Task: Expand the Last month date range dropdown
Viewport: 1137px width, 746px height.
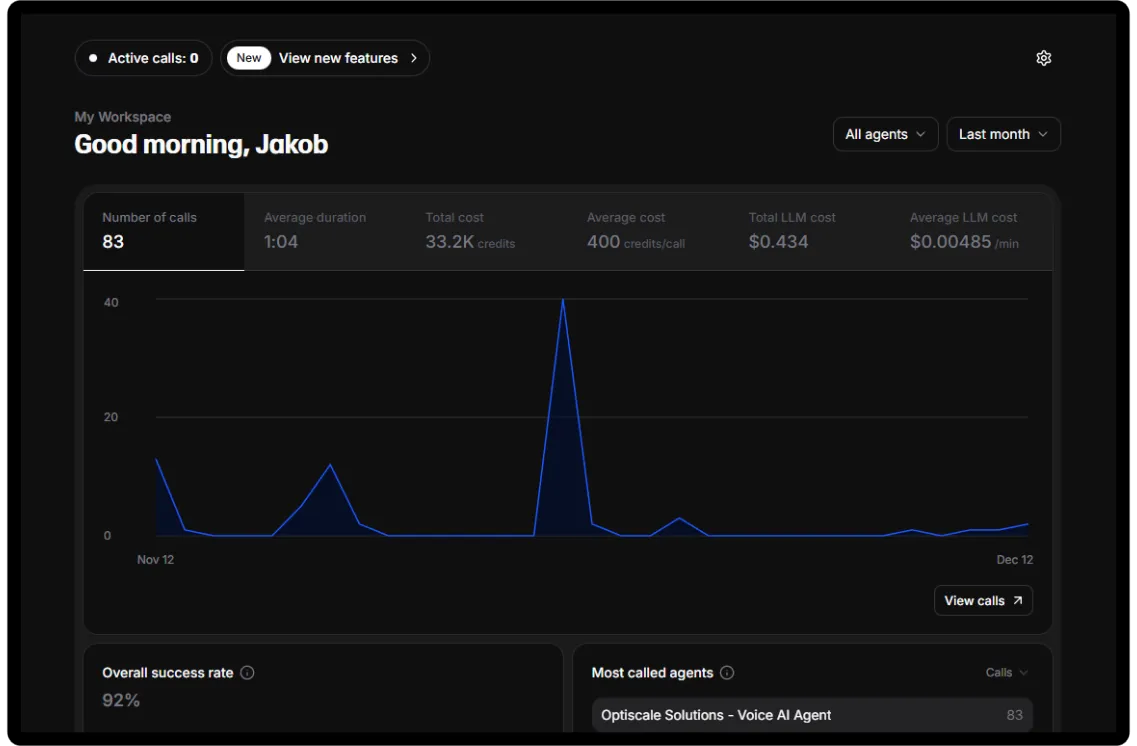Action: pyautogui.click(x=1003, y=134)
